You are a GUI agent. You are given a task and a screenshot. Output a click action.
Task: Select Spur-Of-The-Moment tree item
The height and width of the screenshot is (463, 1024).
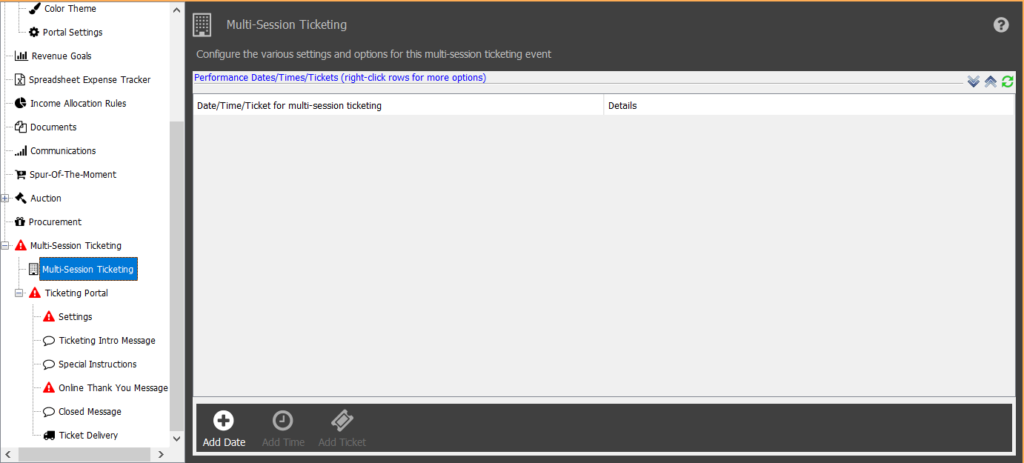[72, 174]
